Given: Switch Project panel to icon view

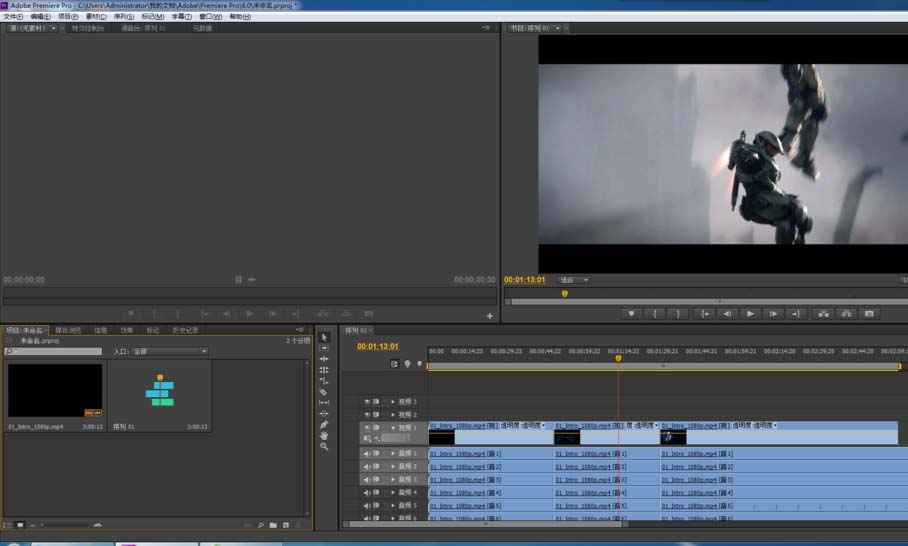Looking at the screenshot, I should coord(20,525).
